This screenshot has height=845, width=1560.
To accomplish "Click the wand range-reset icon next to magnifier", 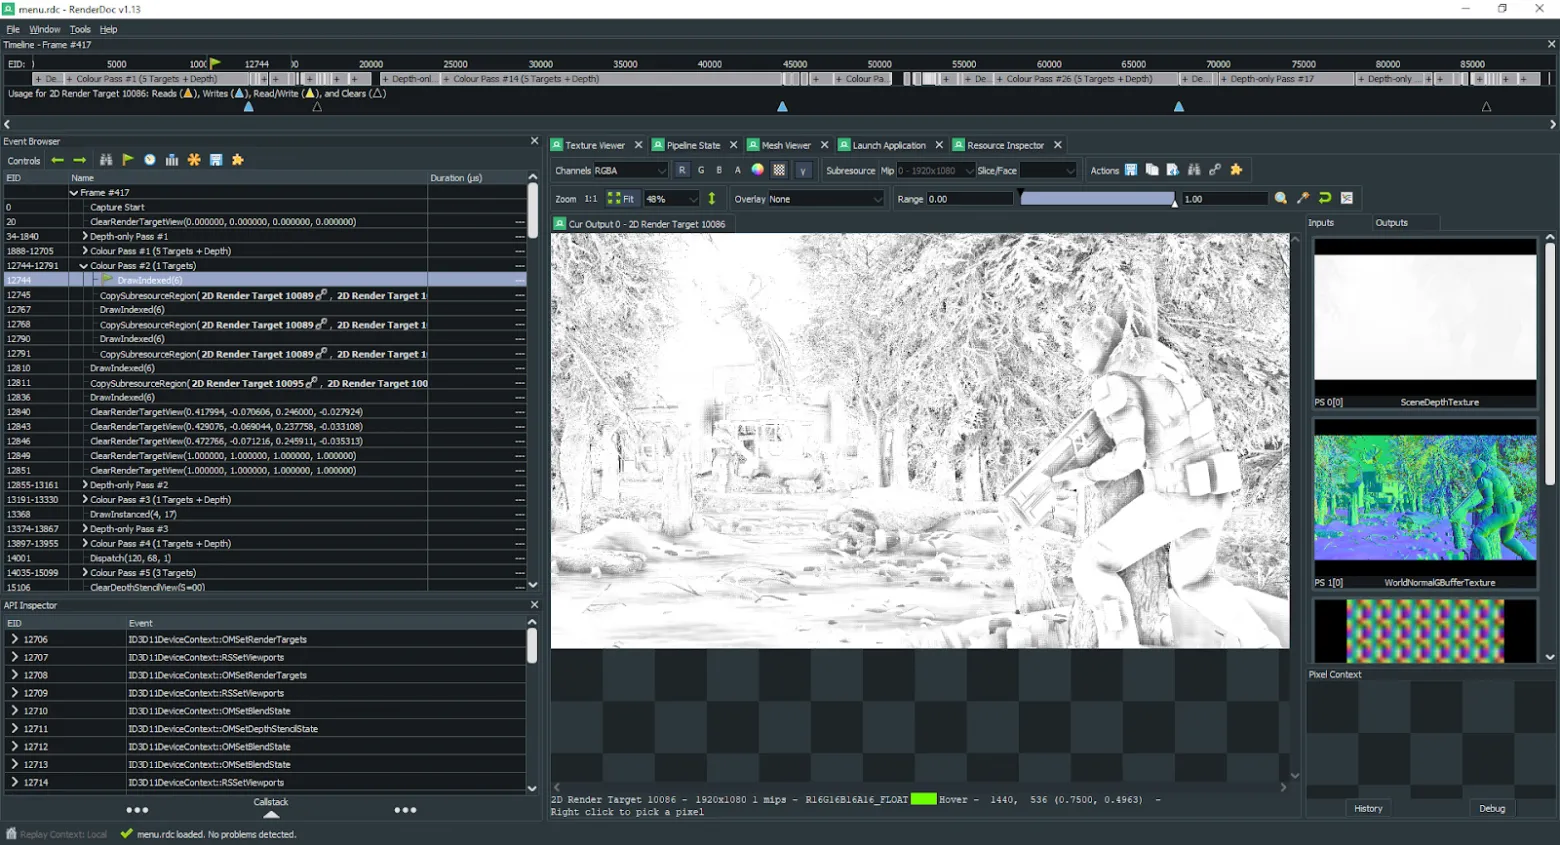I will click(x=1303, y=198).
